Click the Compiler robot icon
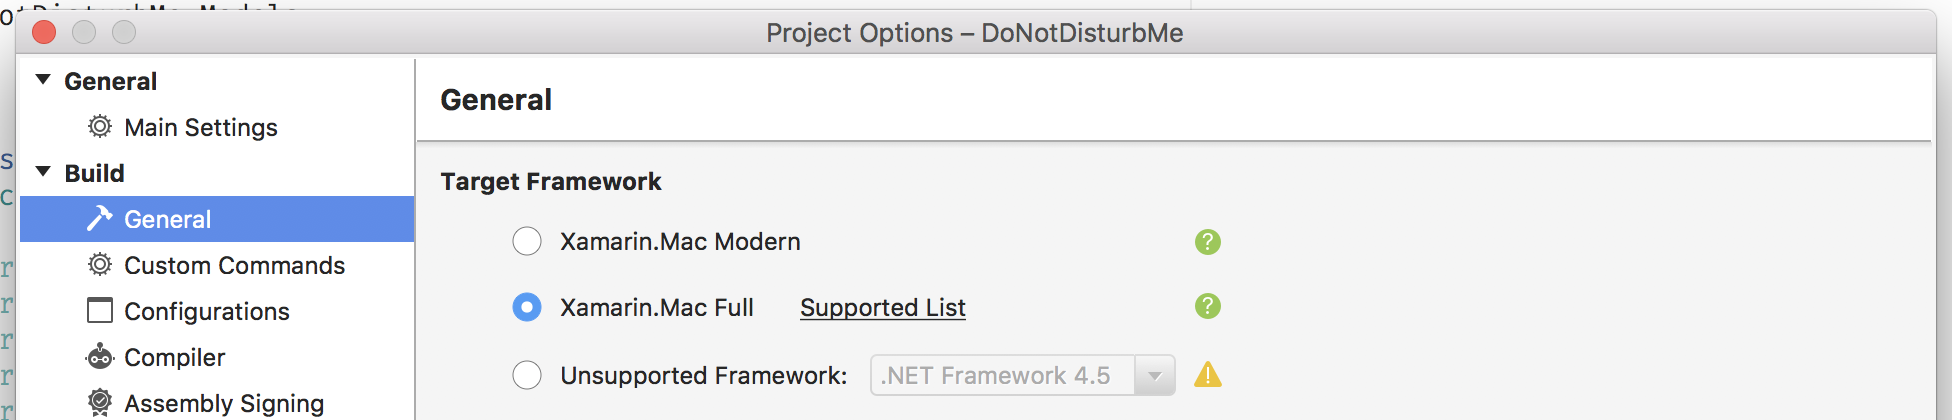 pos(100,357)
